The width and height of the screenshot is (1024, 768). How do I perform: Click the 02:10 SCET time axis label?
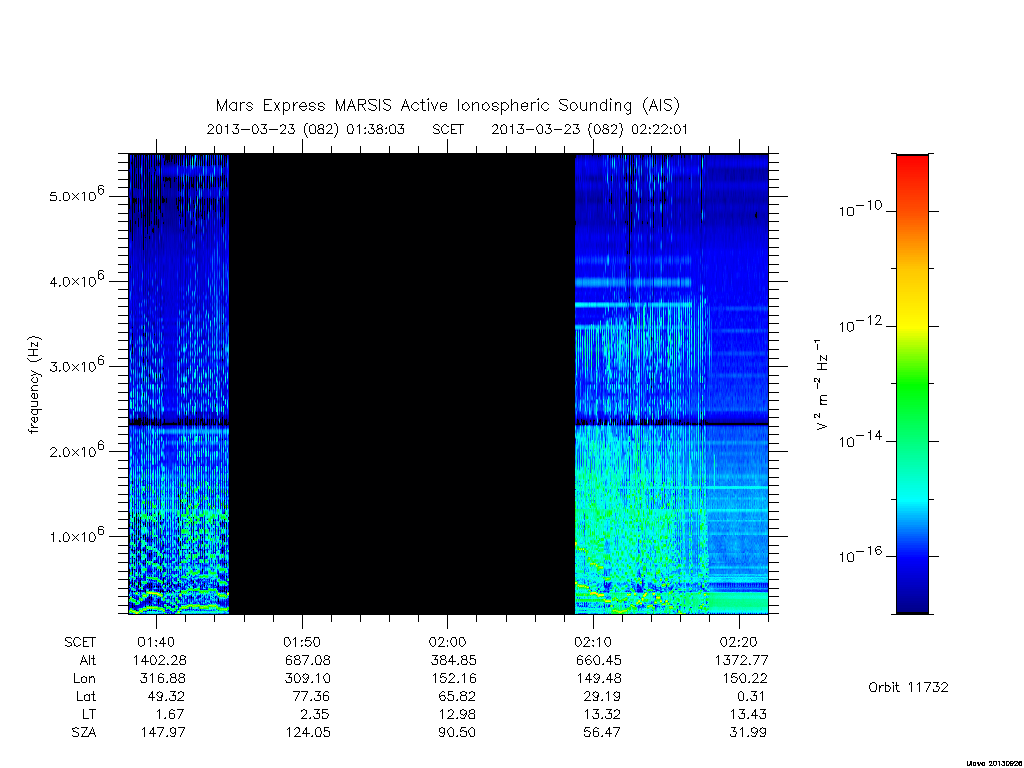pos(593,642)
